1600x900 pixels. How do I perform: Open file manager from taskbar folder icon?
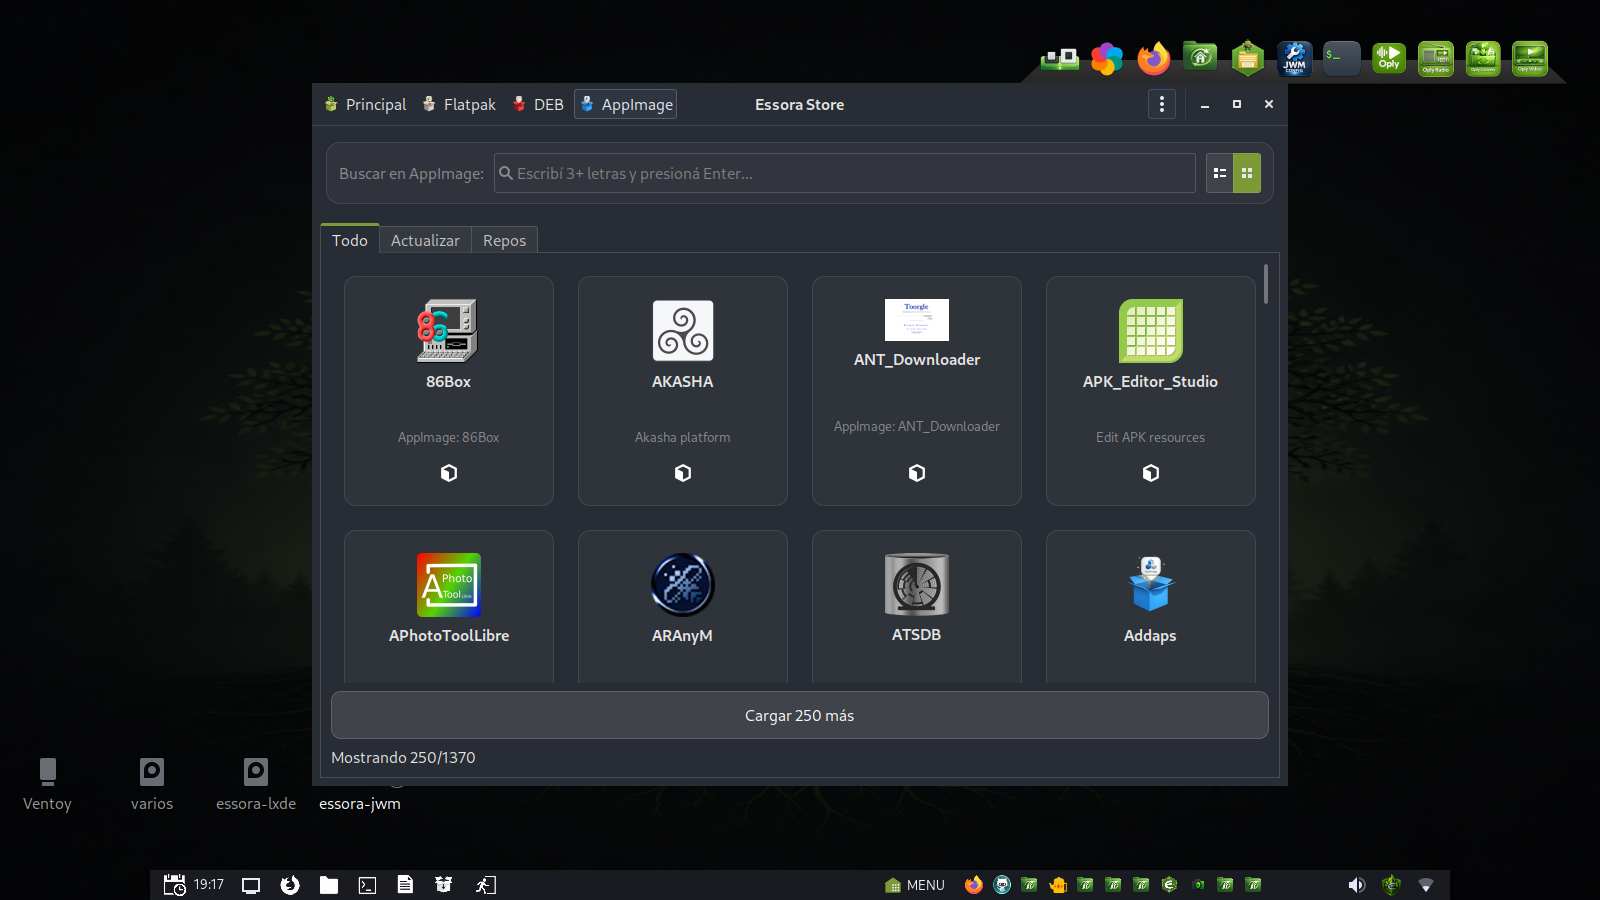tap(329, 885)
